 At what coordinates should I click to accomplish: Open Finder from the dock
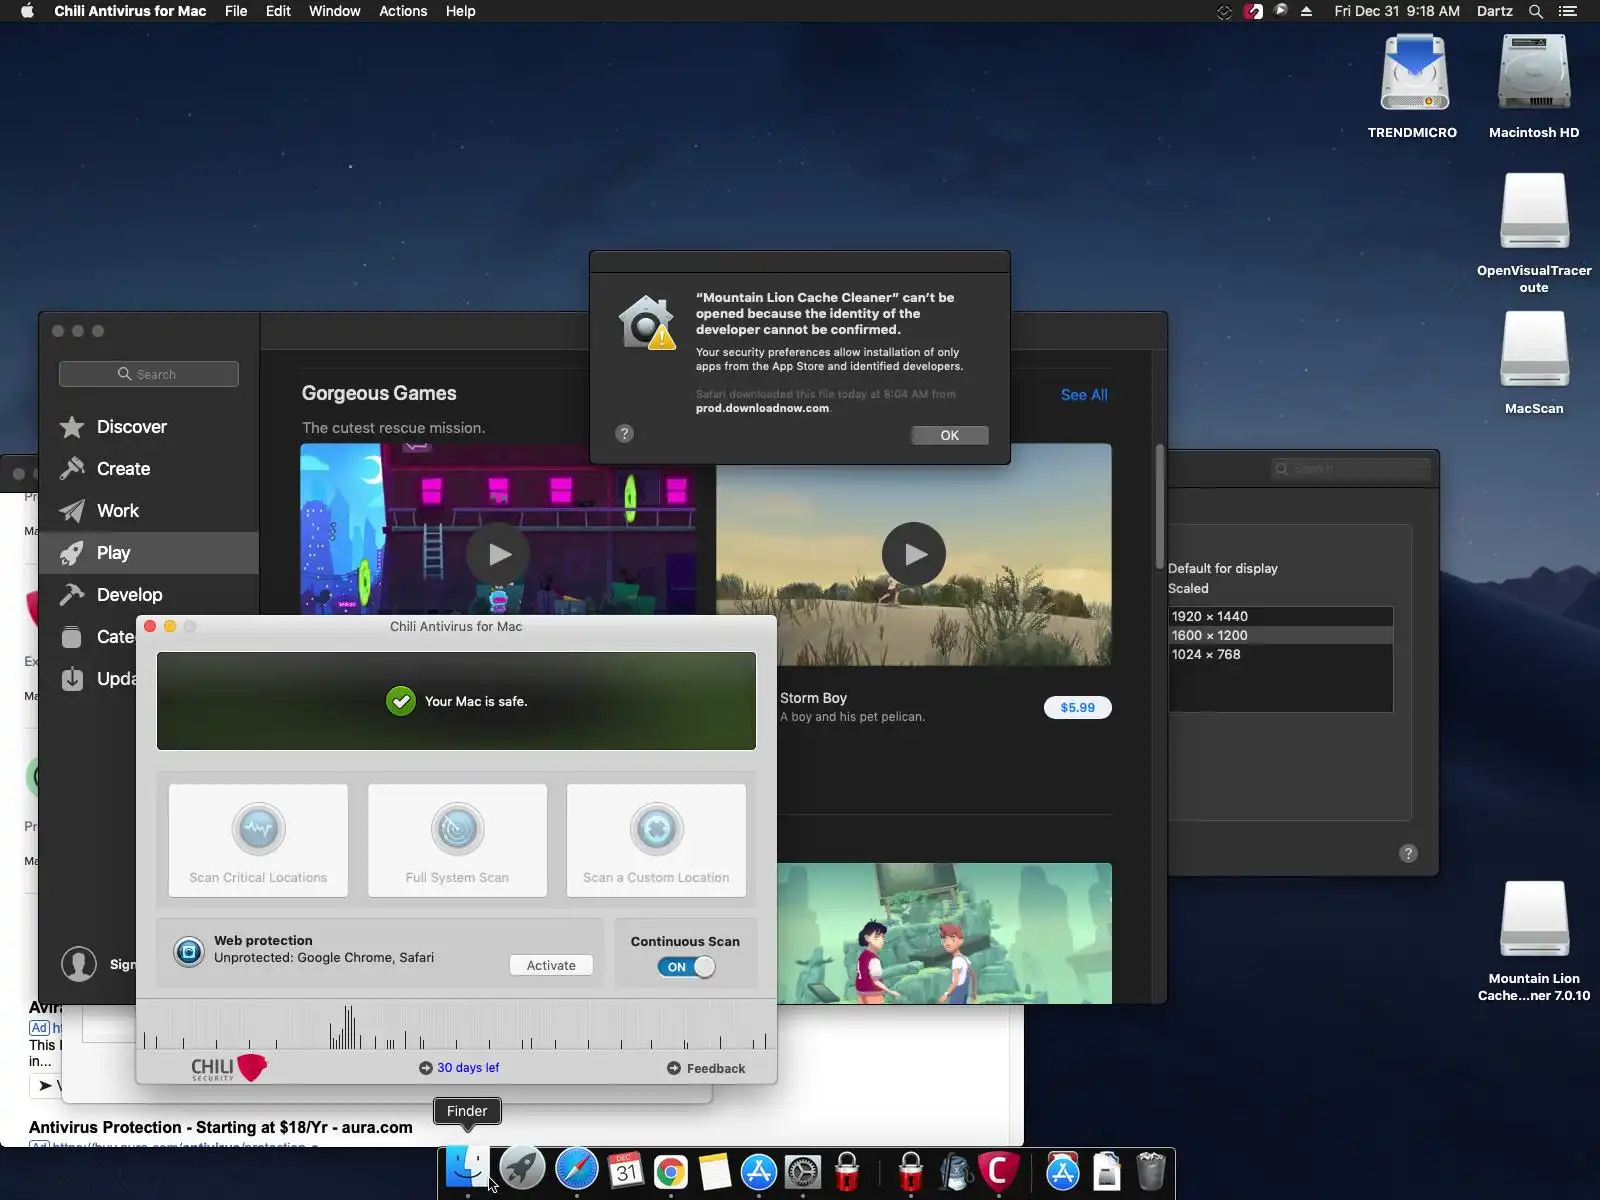point(467,1168)
